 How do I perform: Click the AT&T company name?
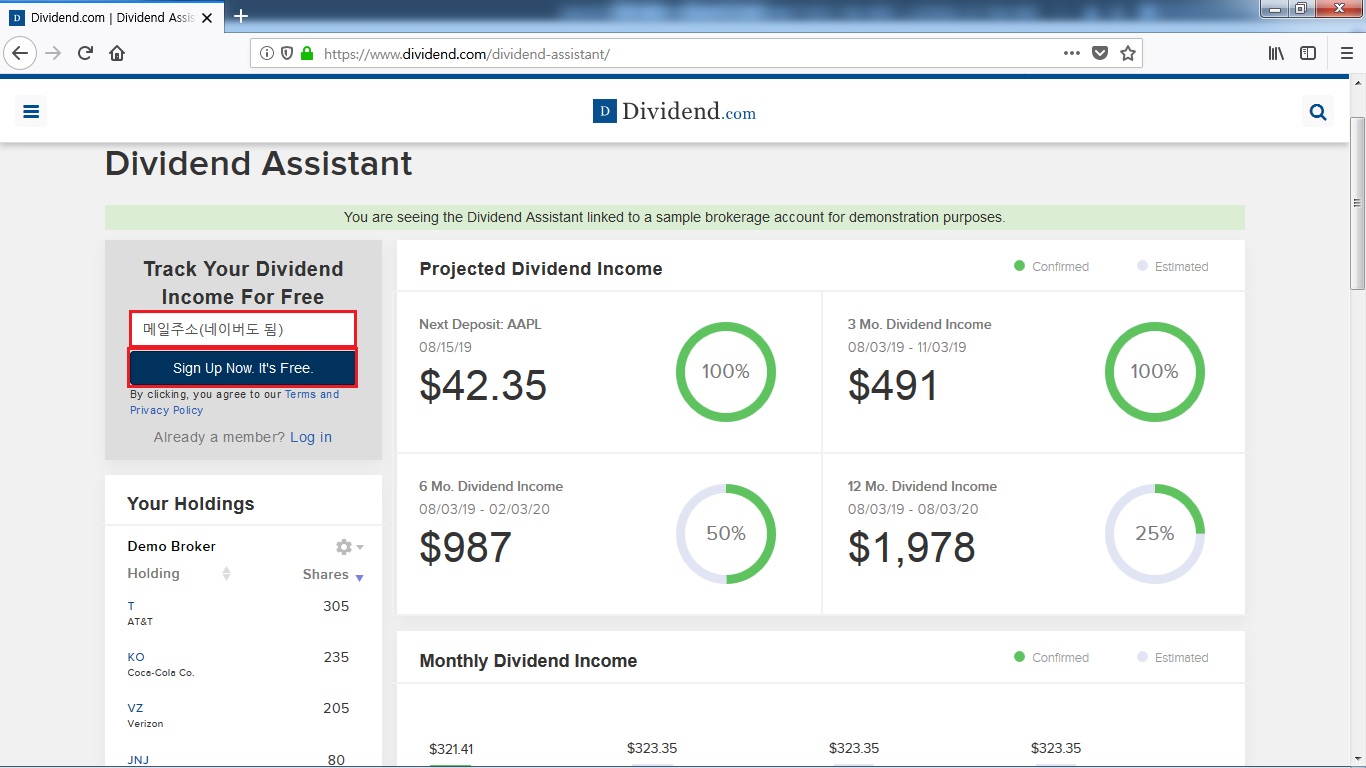[140, 622]
